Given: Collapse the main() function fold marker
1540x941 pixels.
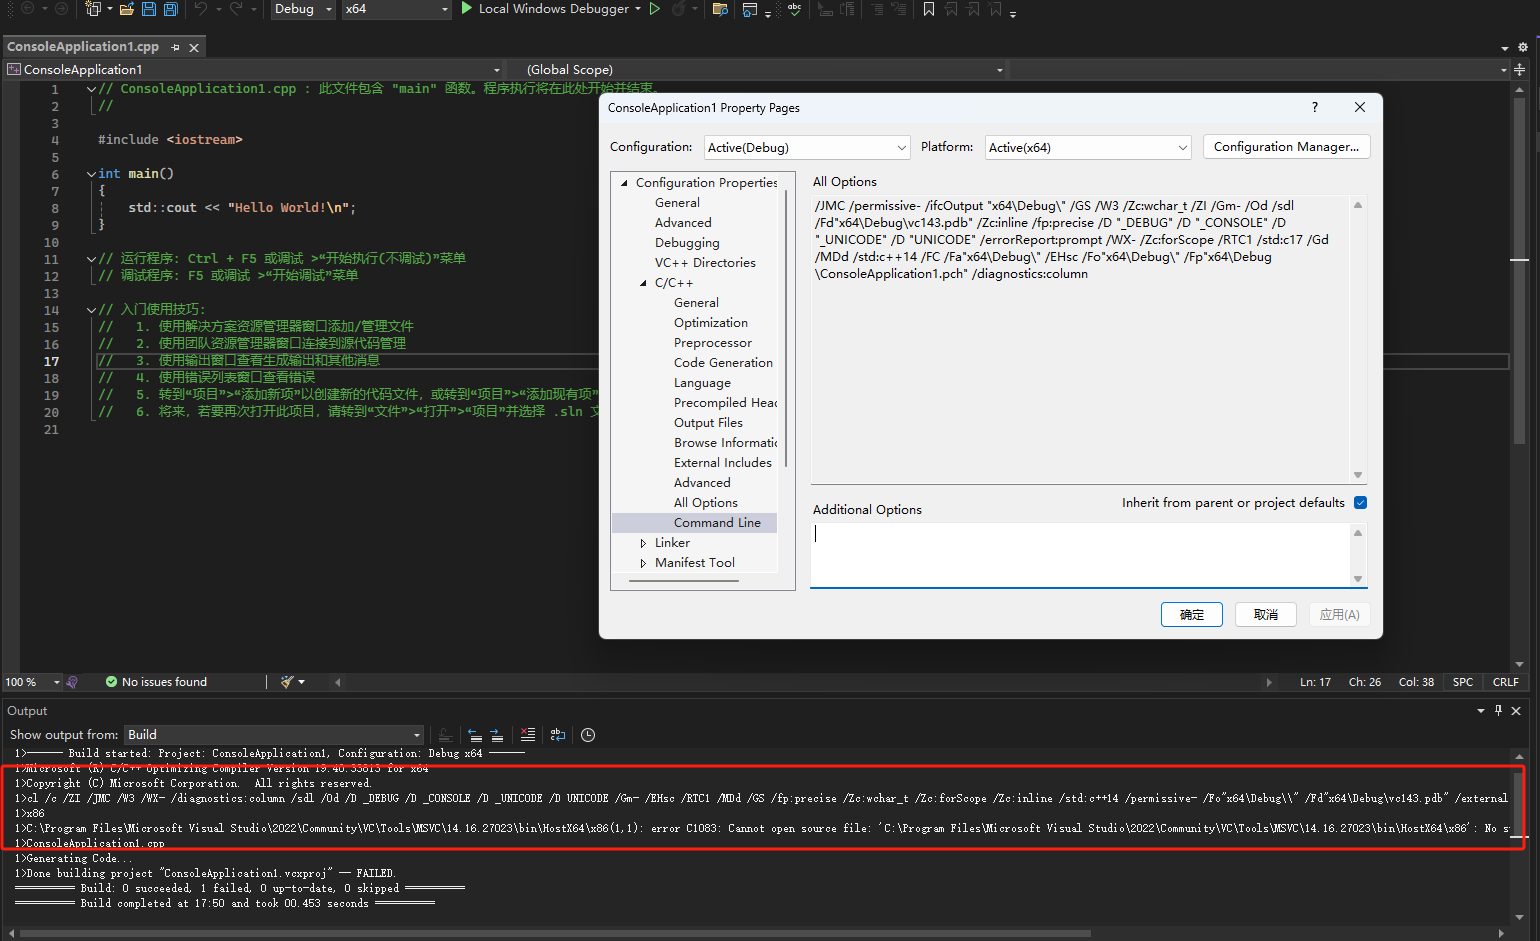Looking at the screenshot, I should [91, 174].
